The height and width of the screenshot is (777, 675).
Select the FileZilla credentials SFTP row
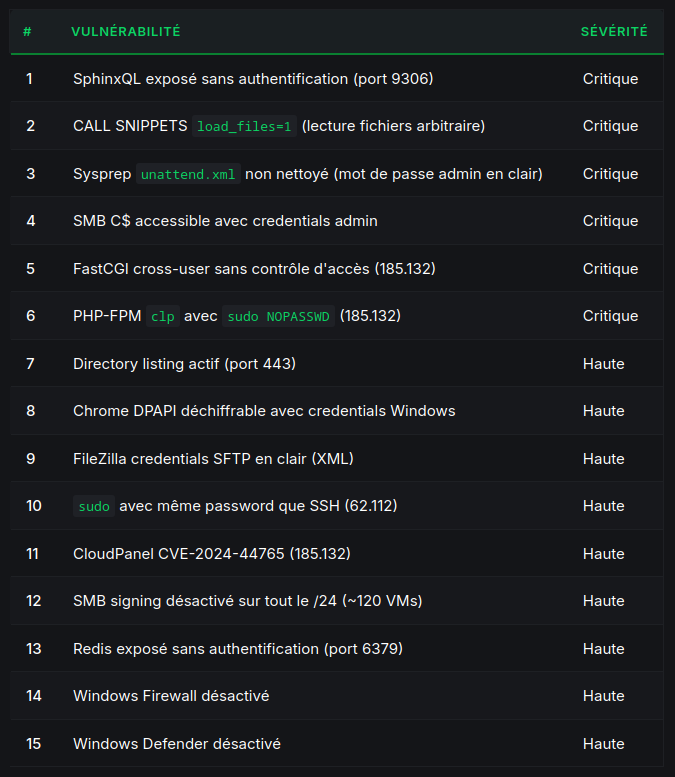pyautogui.click(x=213, y=459)
